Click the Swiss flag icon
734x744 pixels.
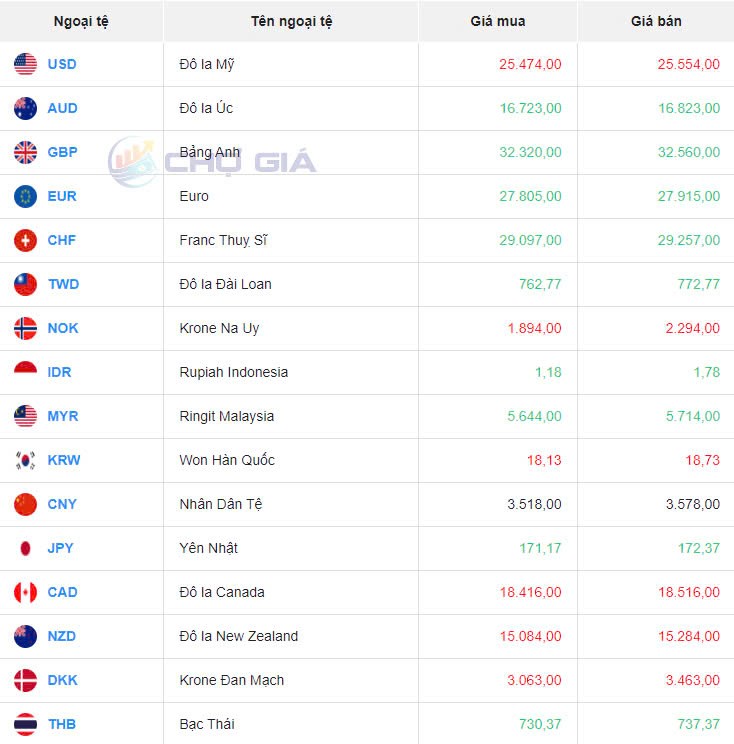click(x=26, y=240)
